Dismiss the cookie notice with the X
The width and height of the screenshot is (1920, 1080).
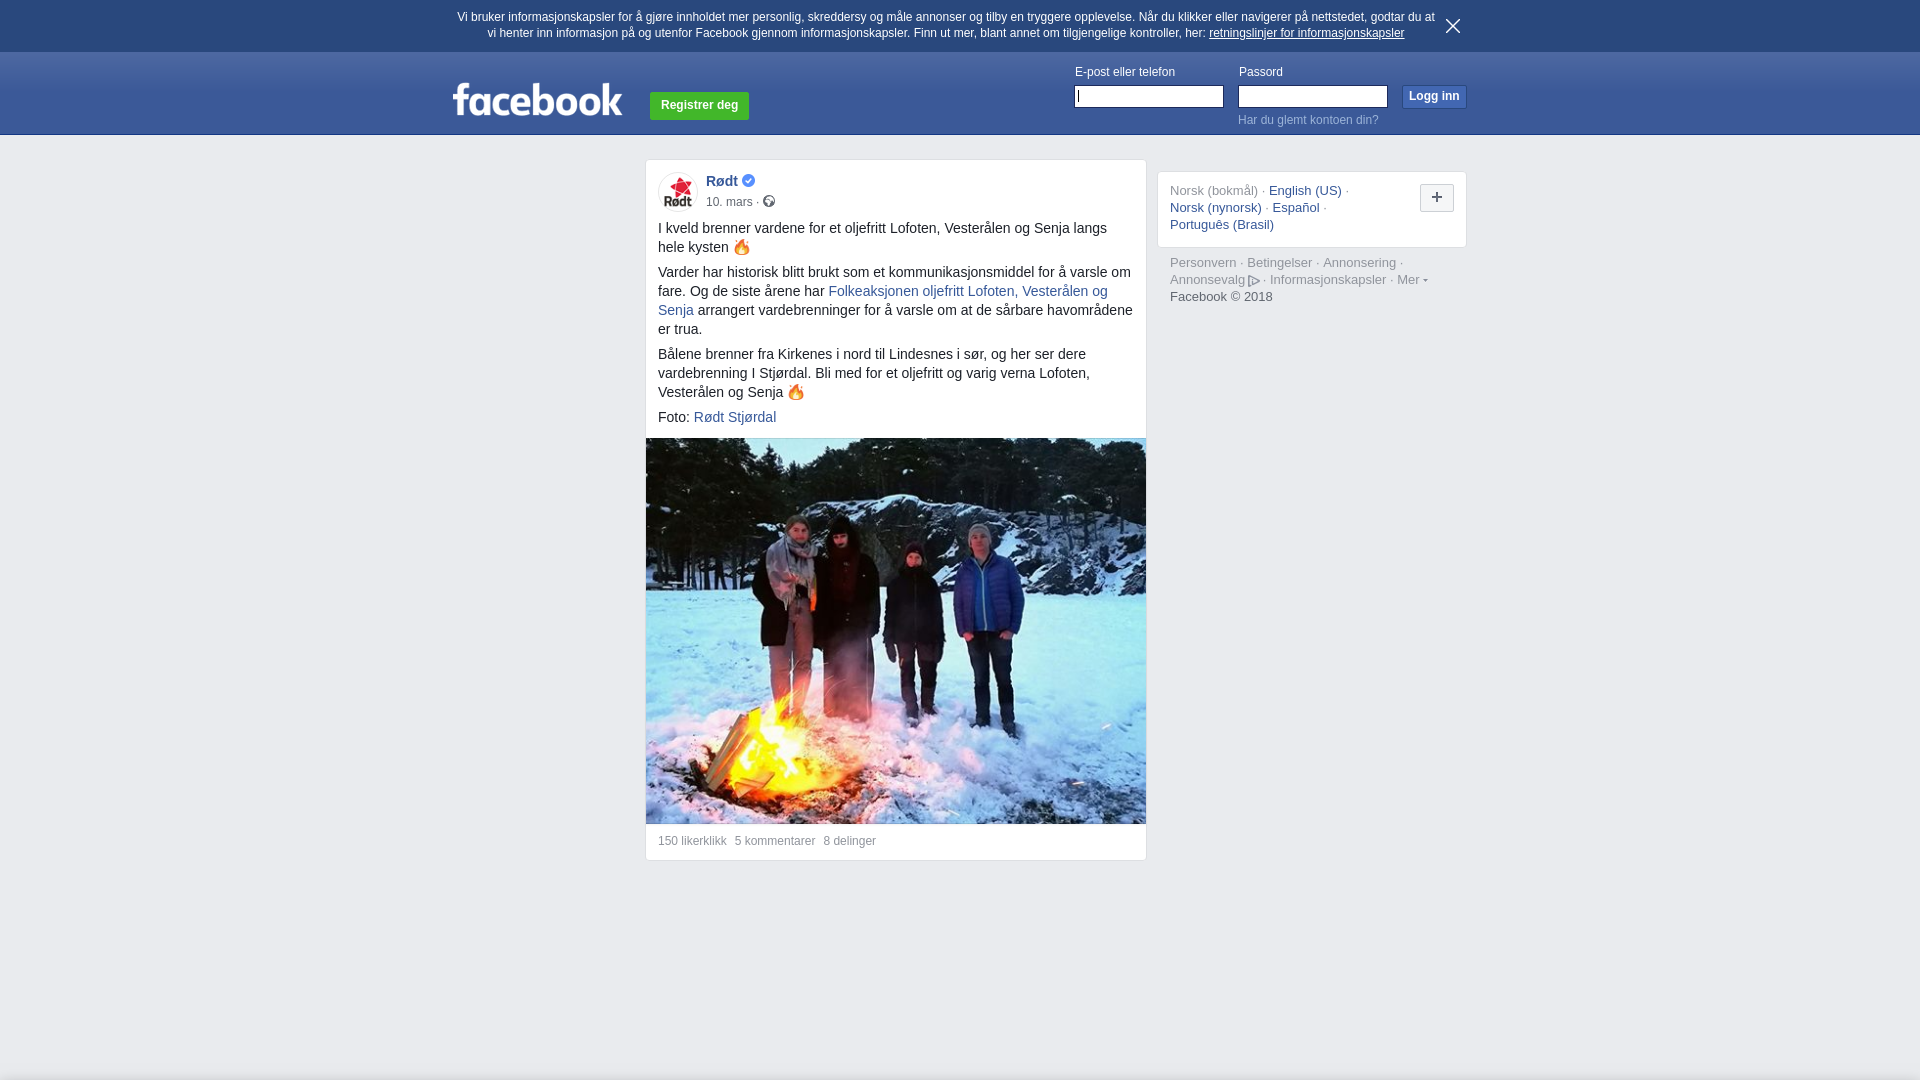[x=1453, y=26]
